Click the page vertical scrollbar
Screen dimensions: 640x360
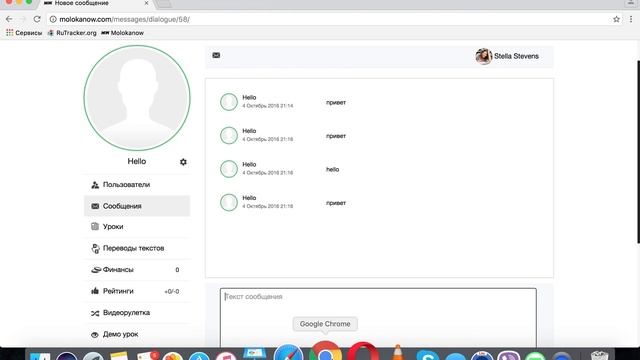click(x=639, y=152)
